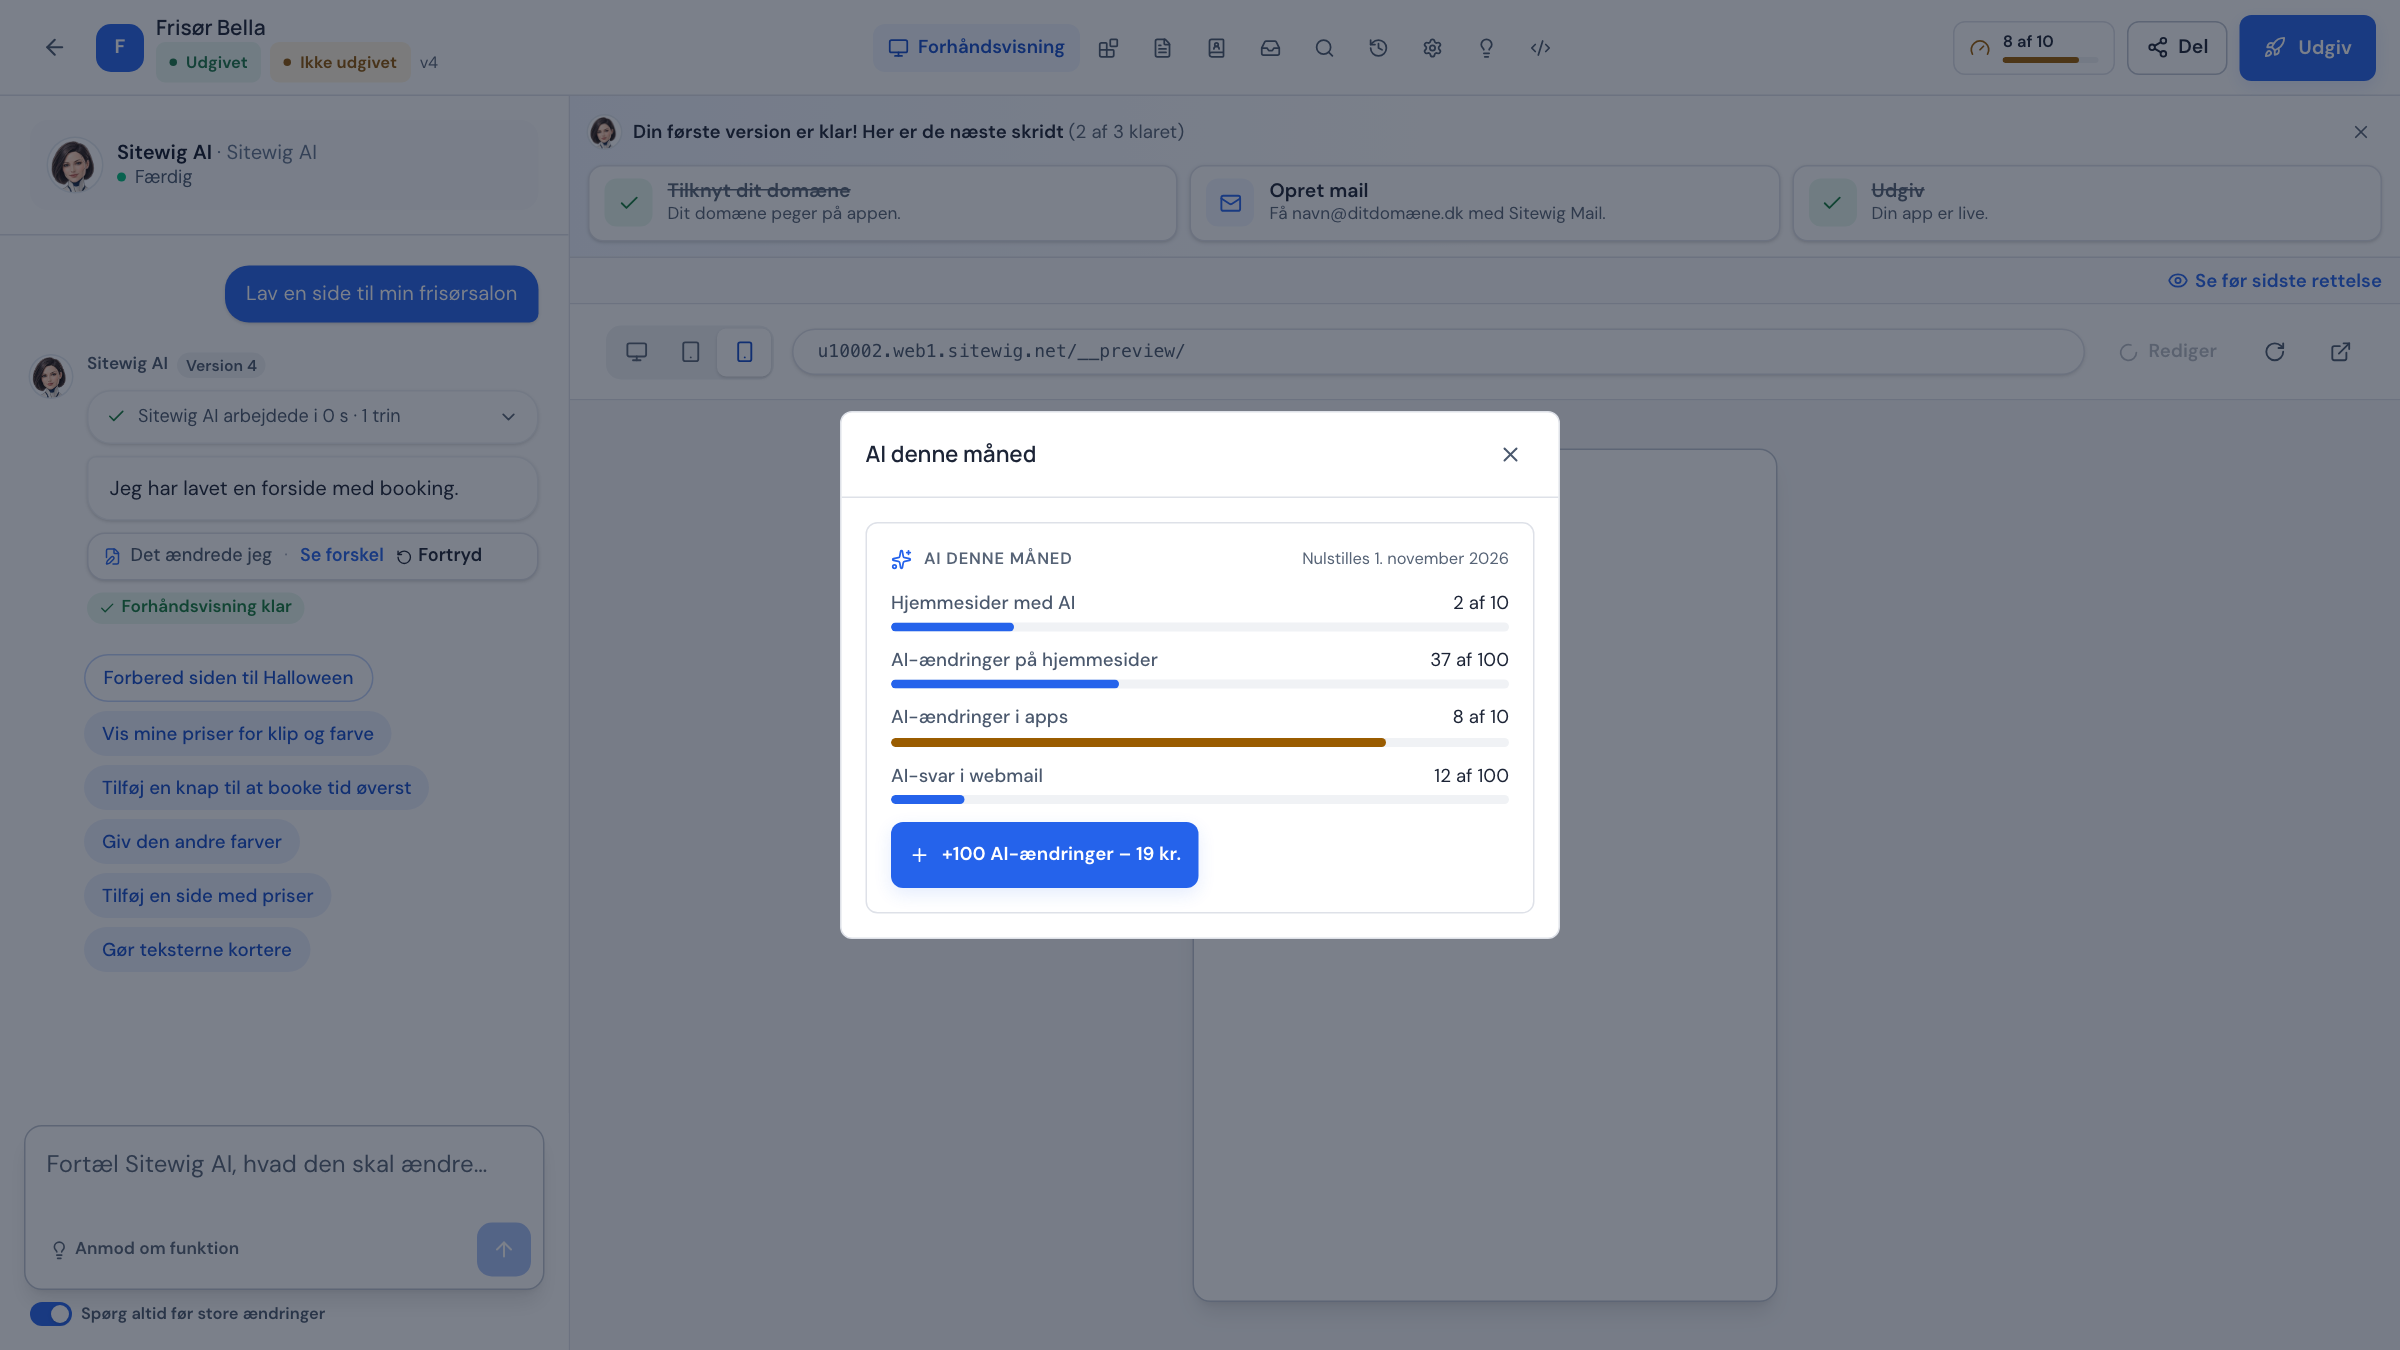Toggle 'Spørg altid før store ændringer' switch
2400x1350 pixels.
51,1314
